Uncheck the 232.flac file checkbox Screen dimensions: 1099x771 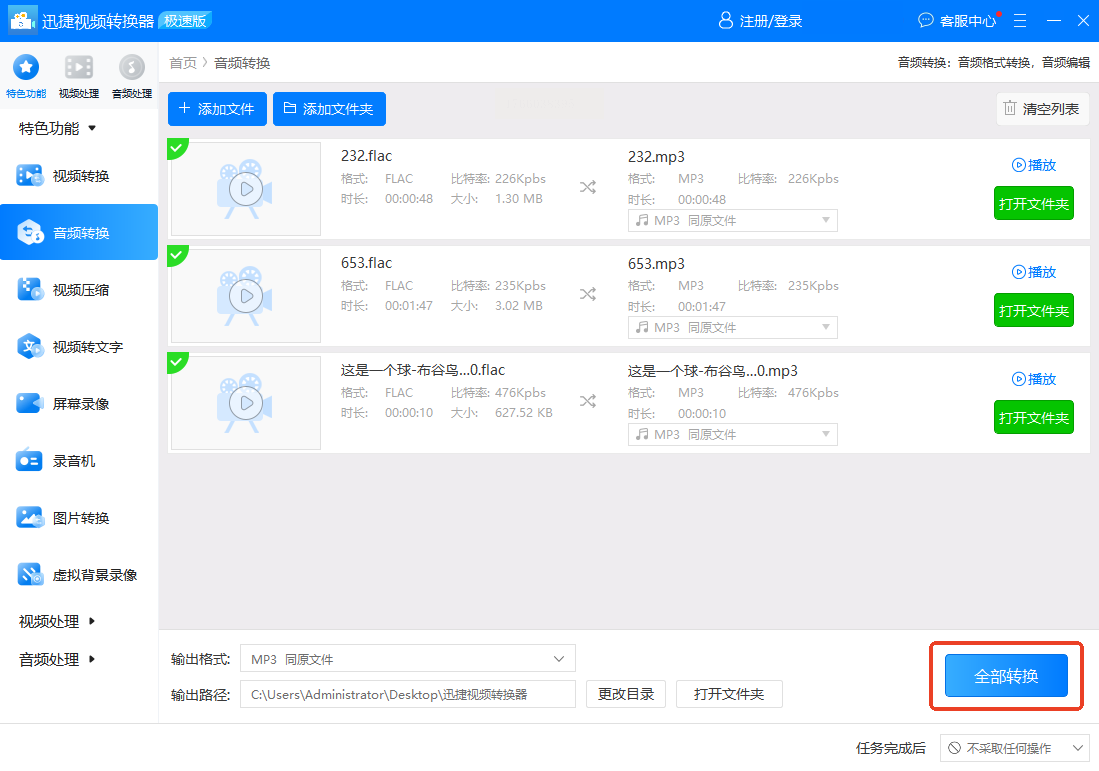(x=176, y=147)
